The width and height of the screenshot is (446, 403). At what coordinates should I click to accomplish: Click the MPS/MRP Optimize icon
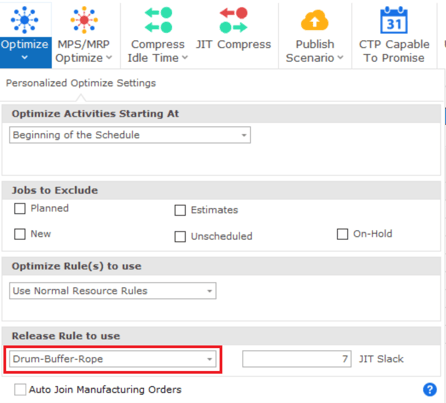84,20
